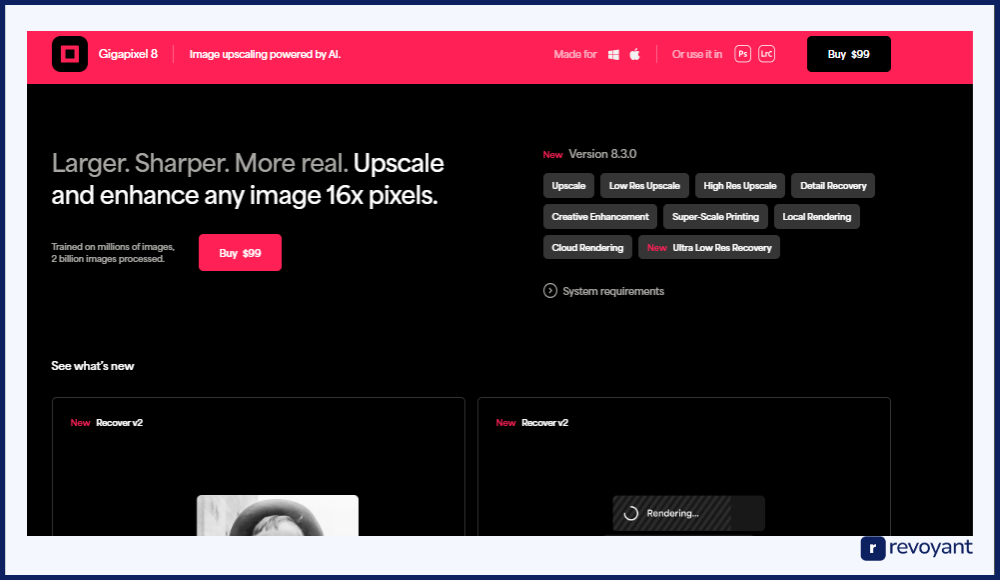The width and height of the screenshot is (1000, 580).
Task: Click the System requirements arrow circle icon
Action: (550, 291)
